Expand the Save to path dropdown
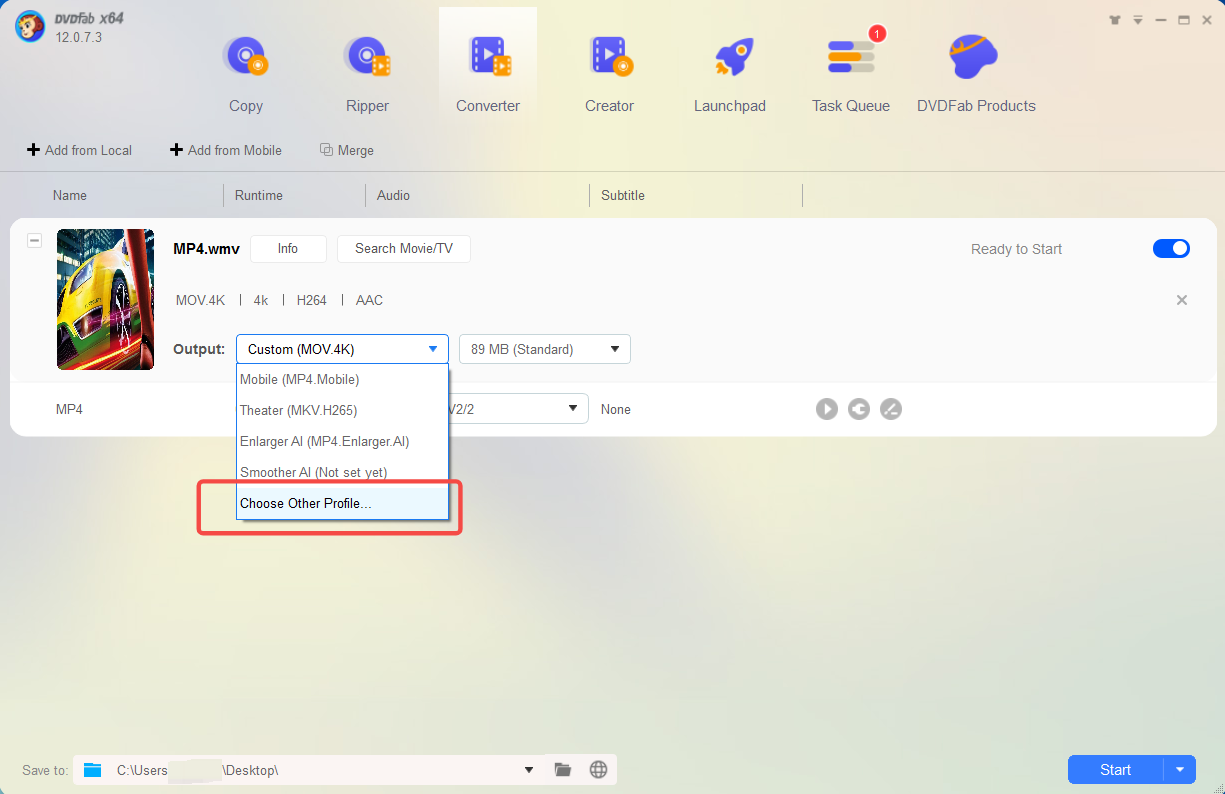Screen dimensions: 1225x794 point(529,769)
